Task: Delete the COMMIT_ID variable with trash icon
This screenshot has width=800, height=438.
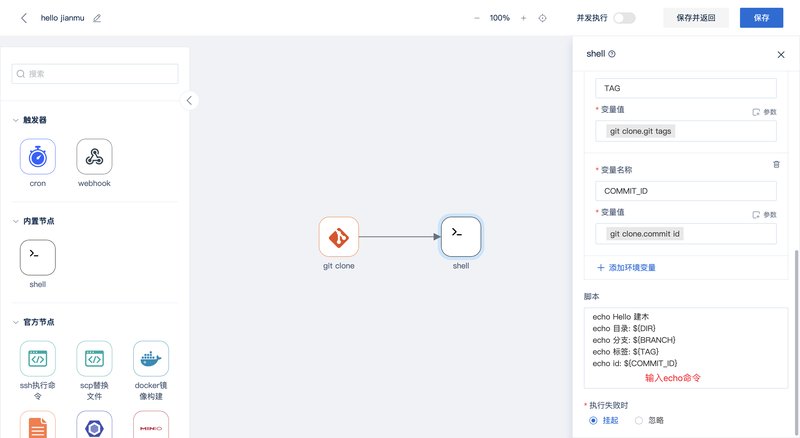Action: click(x=776, y=164)
